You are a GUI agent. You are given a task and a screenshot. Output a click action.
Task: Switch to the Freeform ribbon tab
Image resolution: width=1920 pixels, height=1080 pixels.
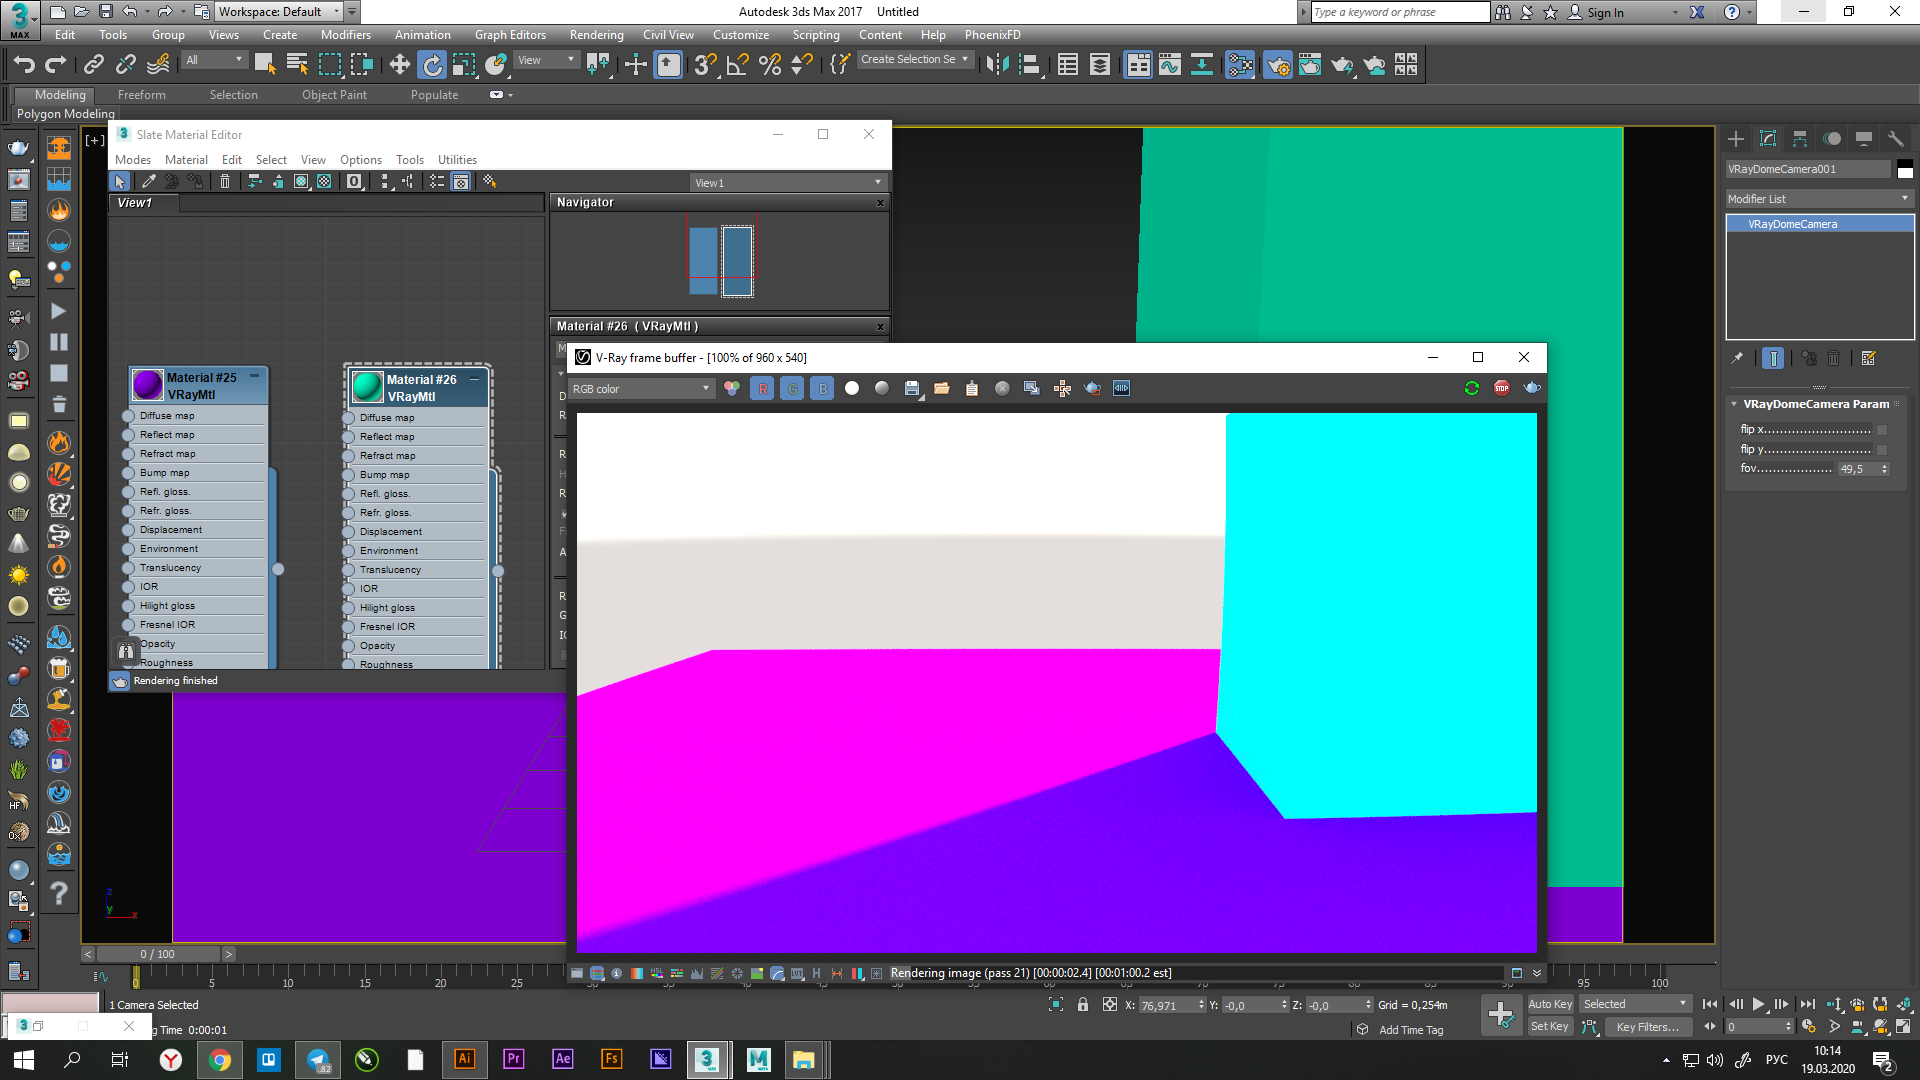tap(142, 95)
